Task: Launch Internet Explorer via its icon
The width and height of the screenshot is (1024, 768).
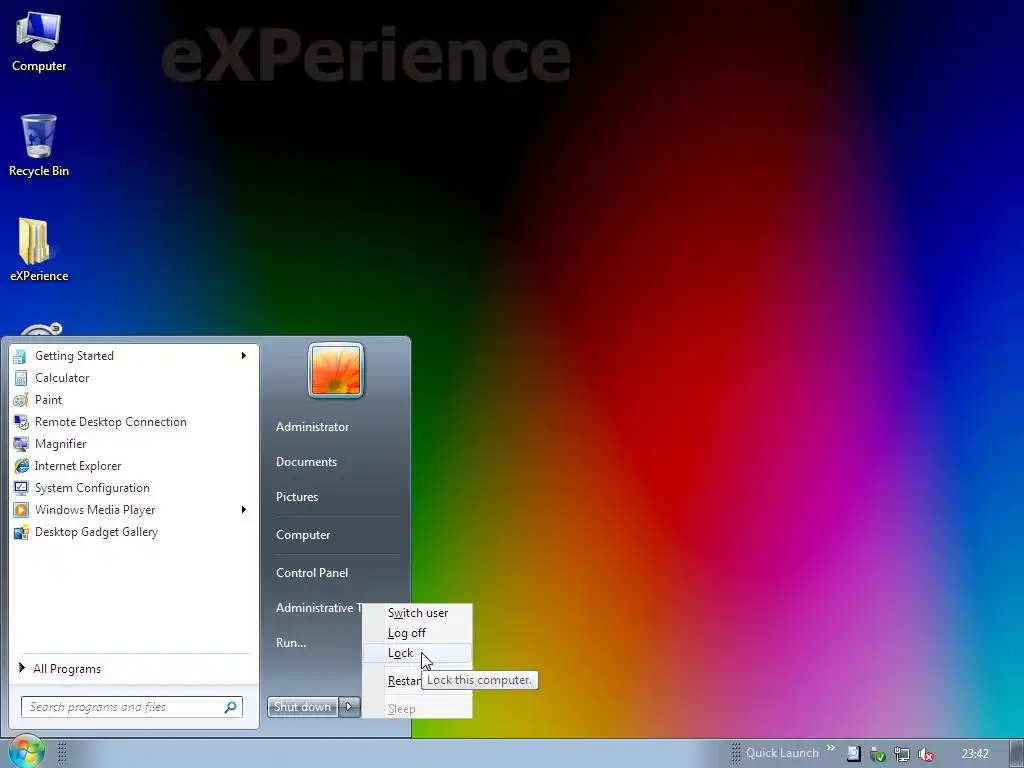Action: click(x=20, y=466)
